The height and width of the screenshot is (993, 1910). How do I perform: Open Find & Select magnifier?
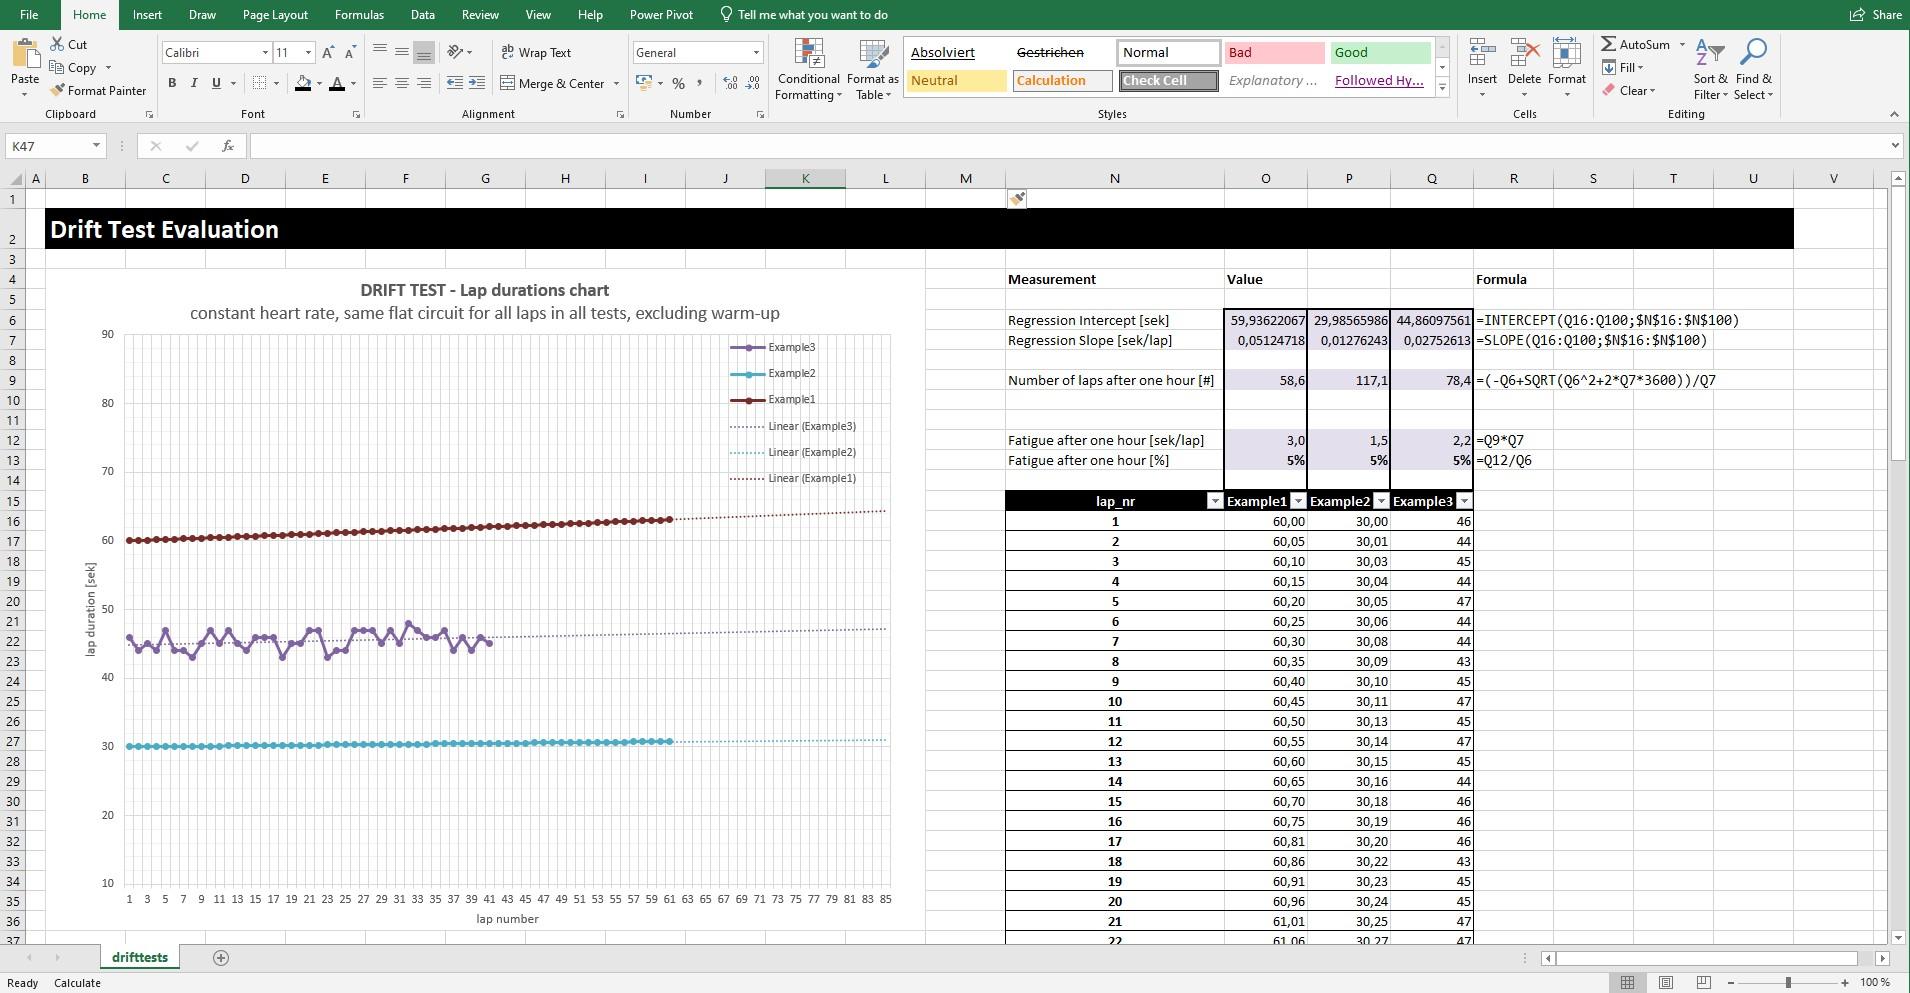(x=1754, y=70)
